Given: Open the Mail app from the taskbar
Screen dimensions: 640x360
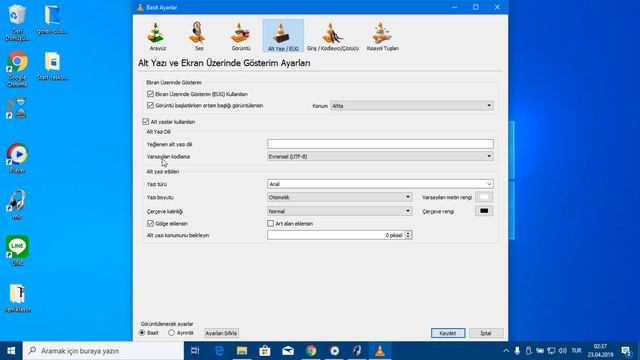Looking at the screenshot, I should pos(288,351).
